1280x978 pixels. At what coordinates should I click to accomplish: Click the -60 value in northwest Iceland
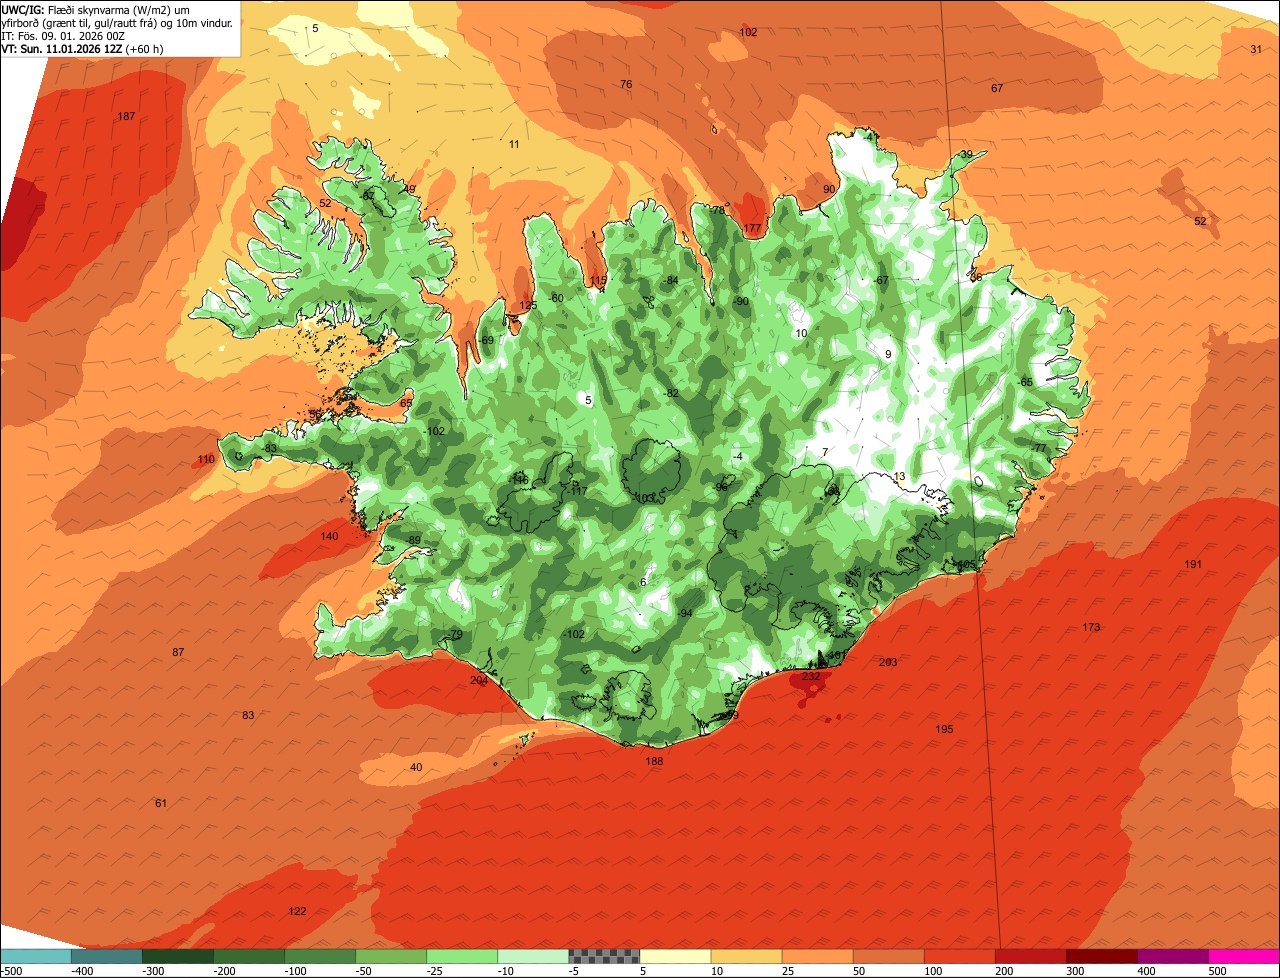[x=557, y=298]
